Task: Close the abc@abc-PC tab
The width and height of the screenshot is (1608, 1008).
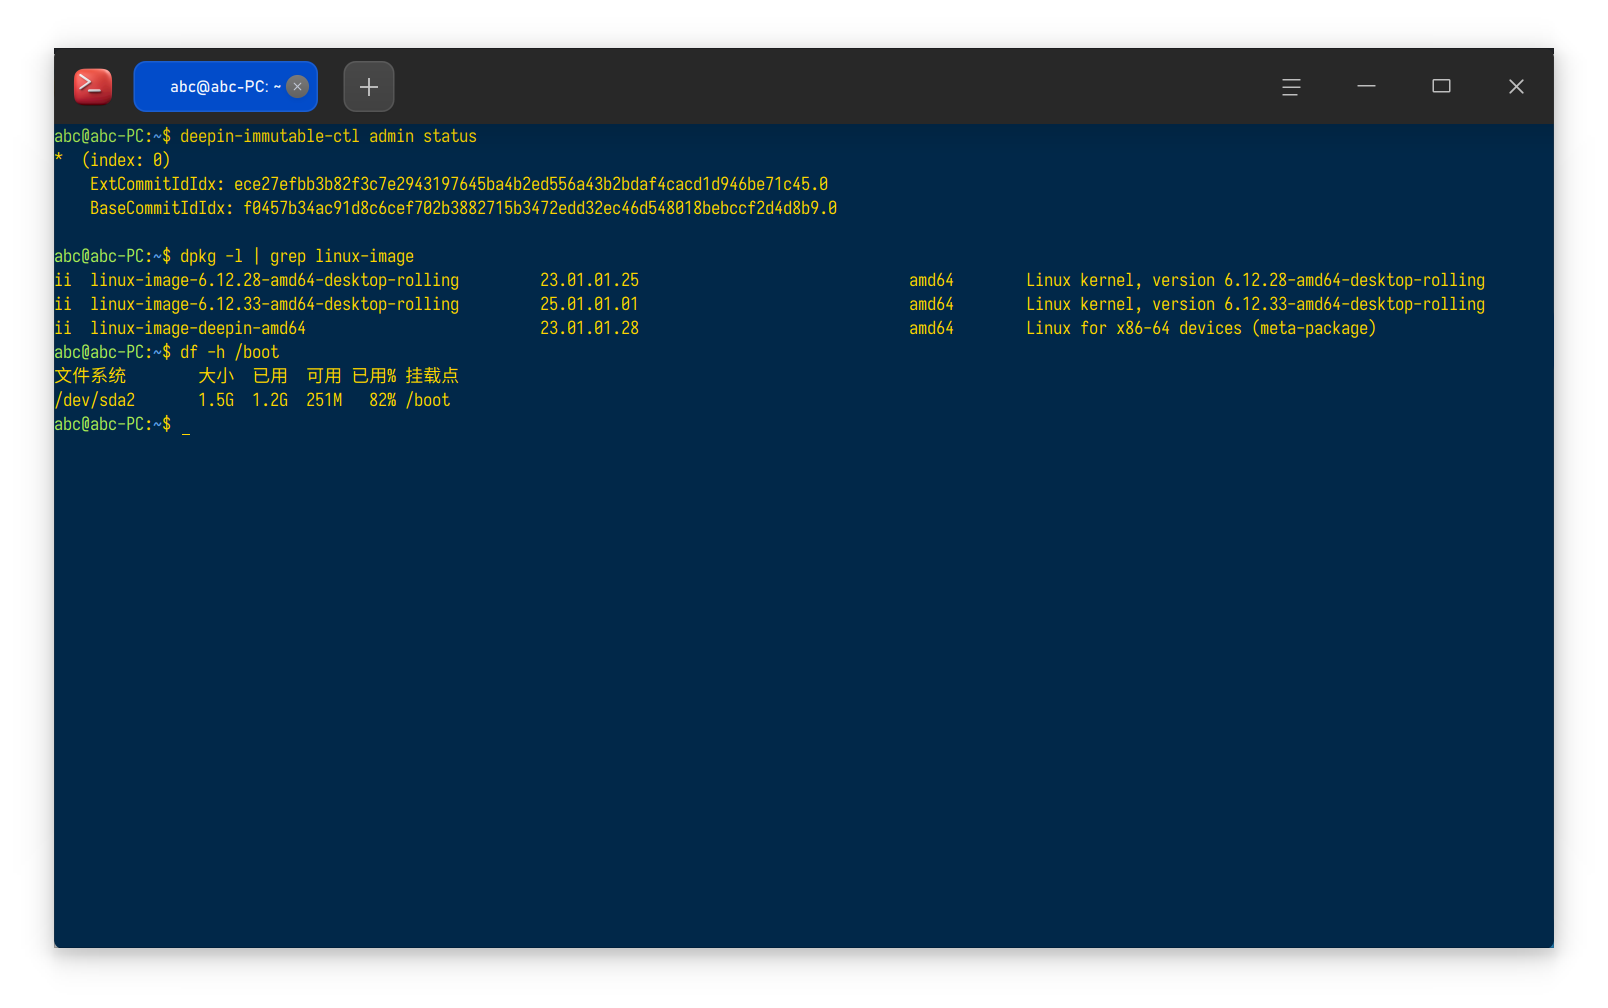Action: 297,86
